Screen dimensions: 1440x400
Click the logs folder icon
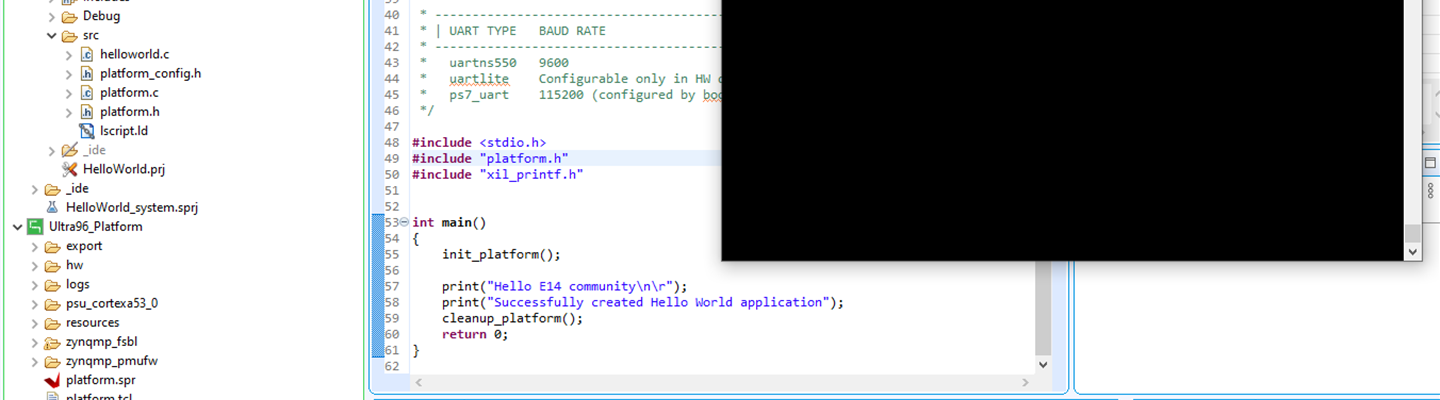pos(52,284)
